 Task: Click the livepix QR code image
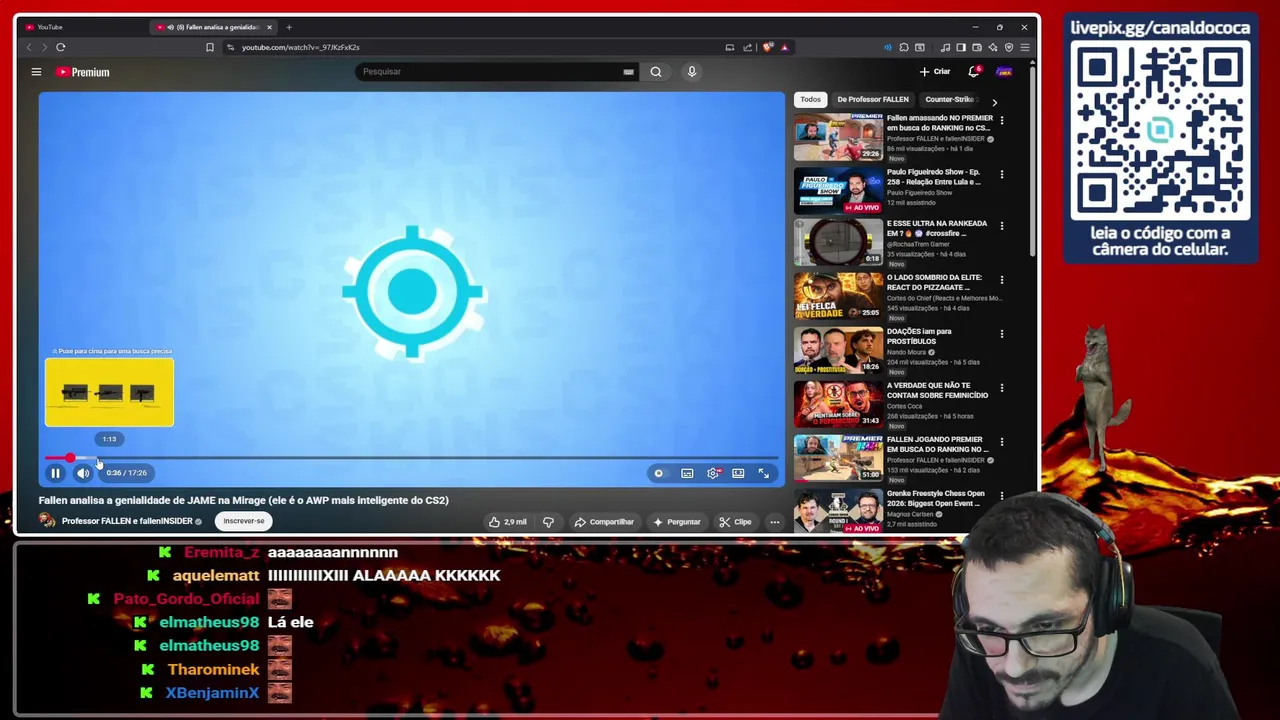[1160, 131]
